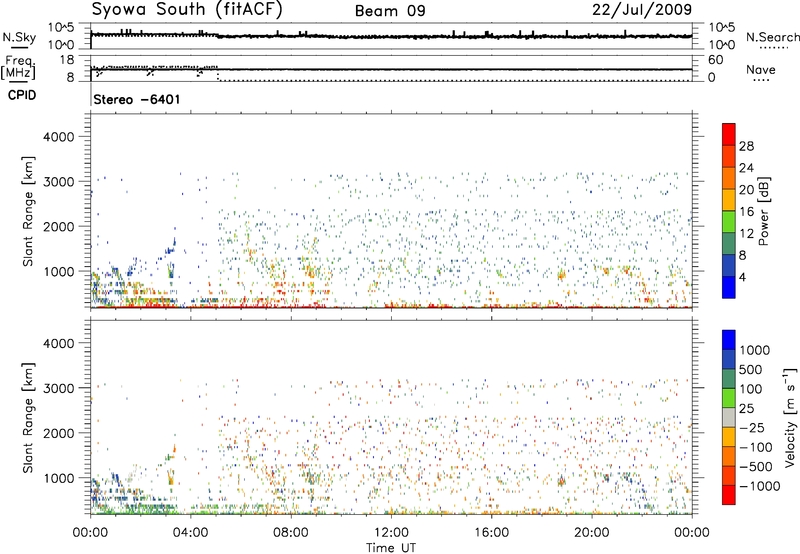The width and height of the screenshot is (800, 554).
Task: Click the date '22/Jul/2009'
Action: 642,10
